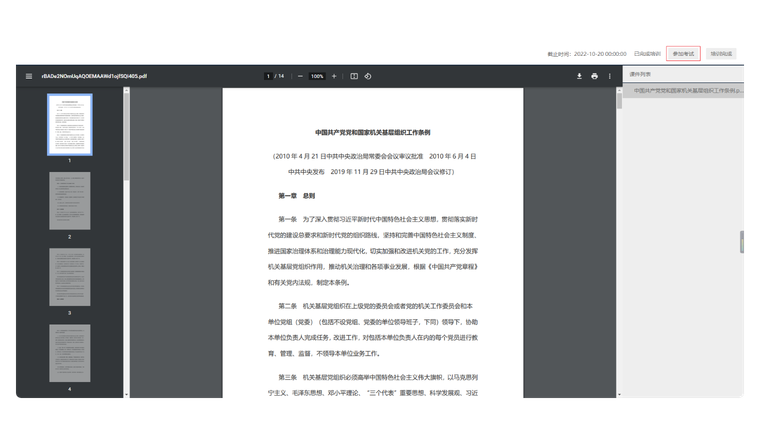Open page 3 thumbnail
The height and width of the screenshot is (440, 760).
70,277
